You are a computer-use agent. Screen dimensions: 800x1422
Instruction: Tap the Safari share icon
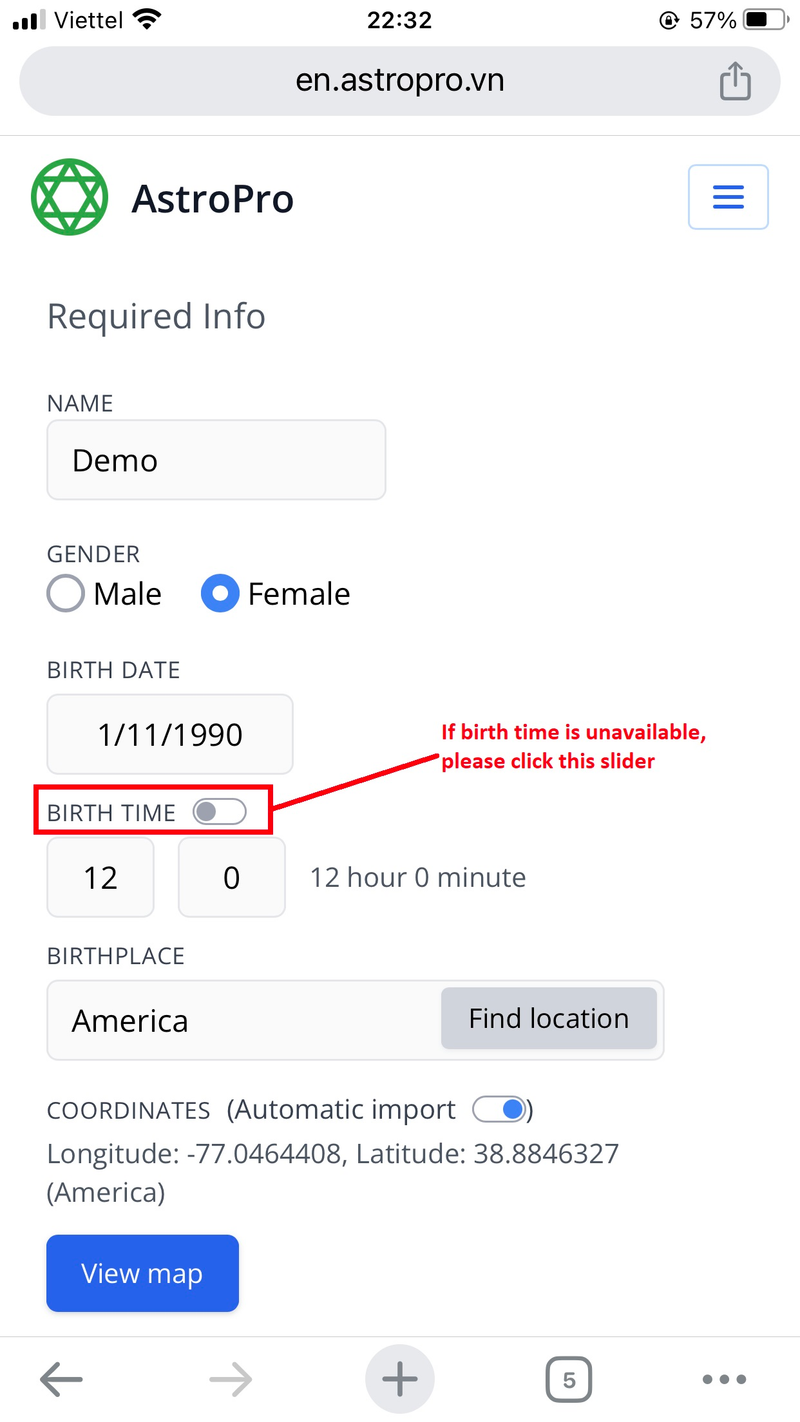[x=736, y=80]
